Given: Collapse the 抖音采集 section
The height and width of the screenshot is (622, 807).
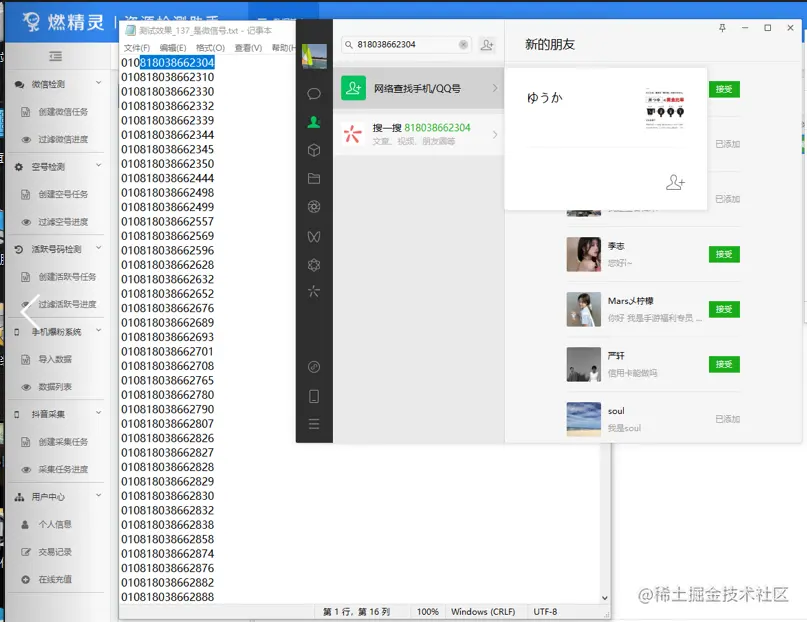Looking at the screenshot, I should click(x=98, y=413).
